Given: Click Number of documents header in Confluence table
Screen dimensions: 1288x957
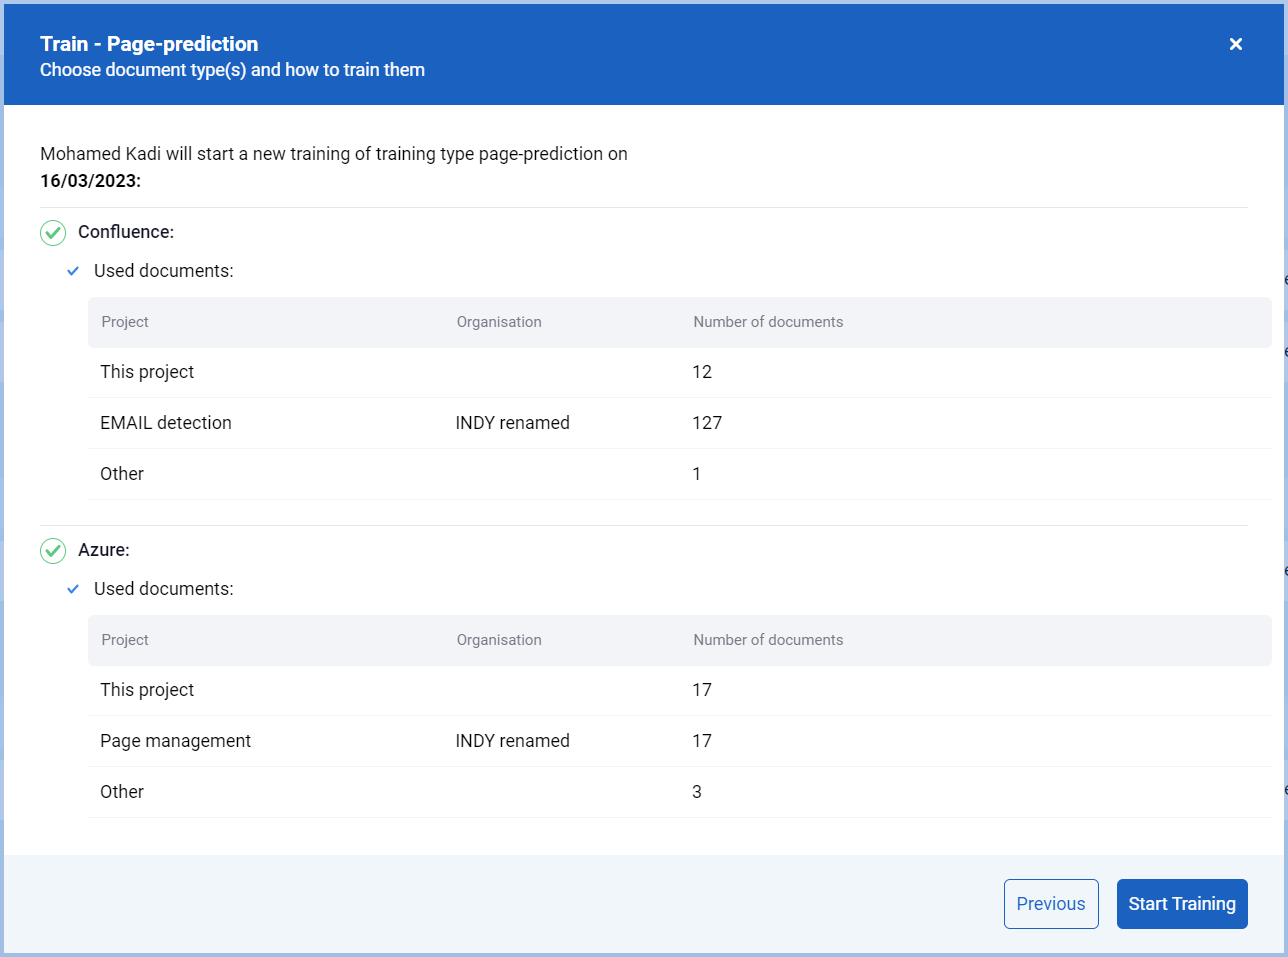Looking at the screenshot, I should (768, 322).
